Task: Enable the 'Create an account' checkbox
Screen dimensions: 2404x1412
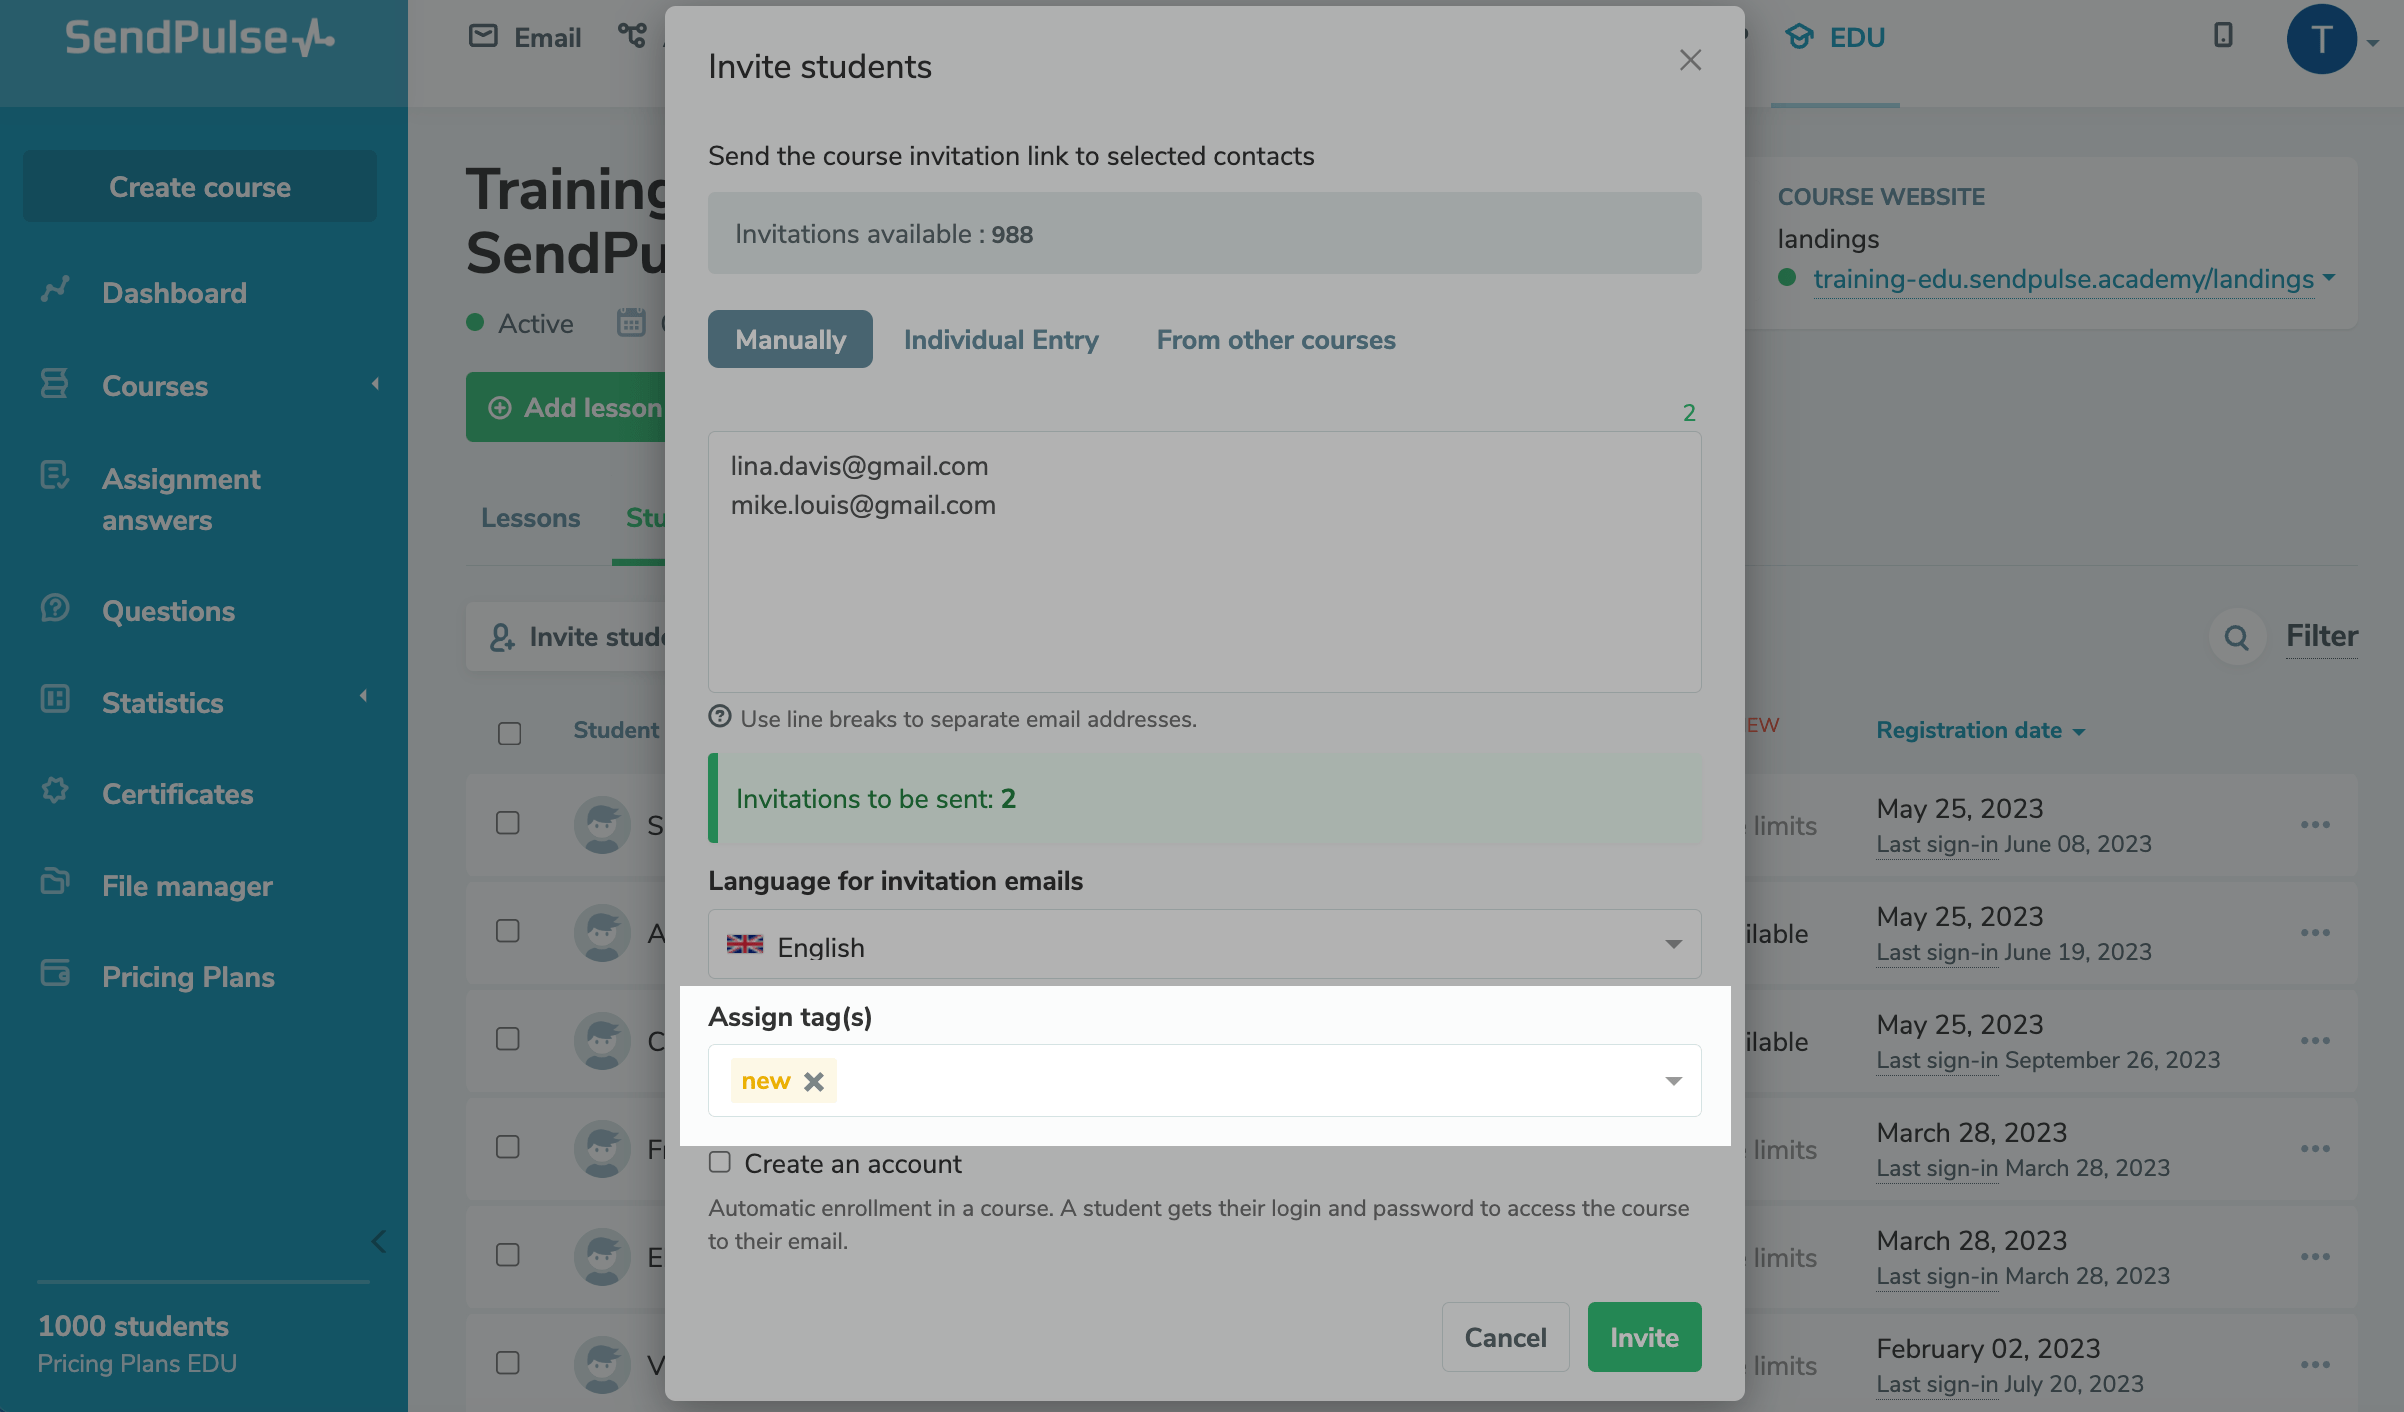Action: tap(720, 1162)
